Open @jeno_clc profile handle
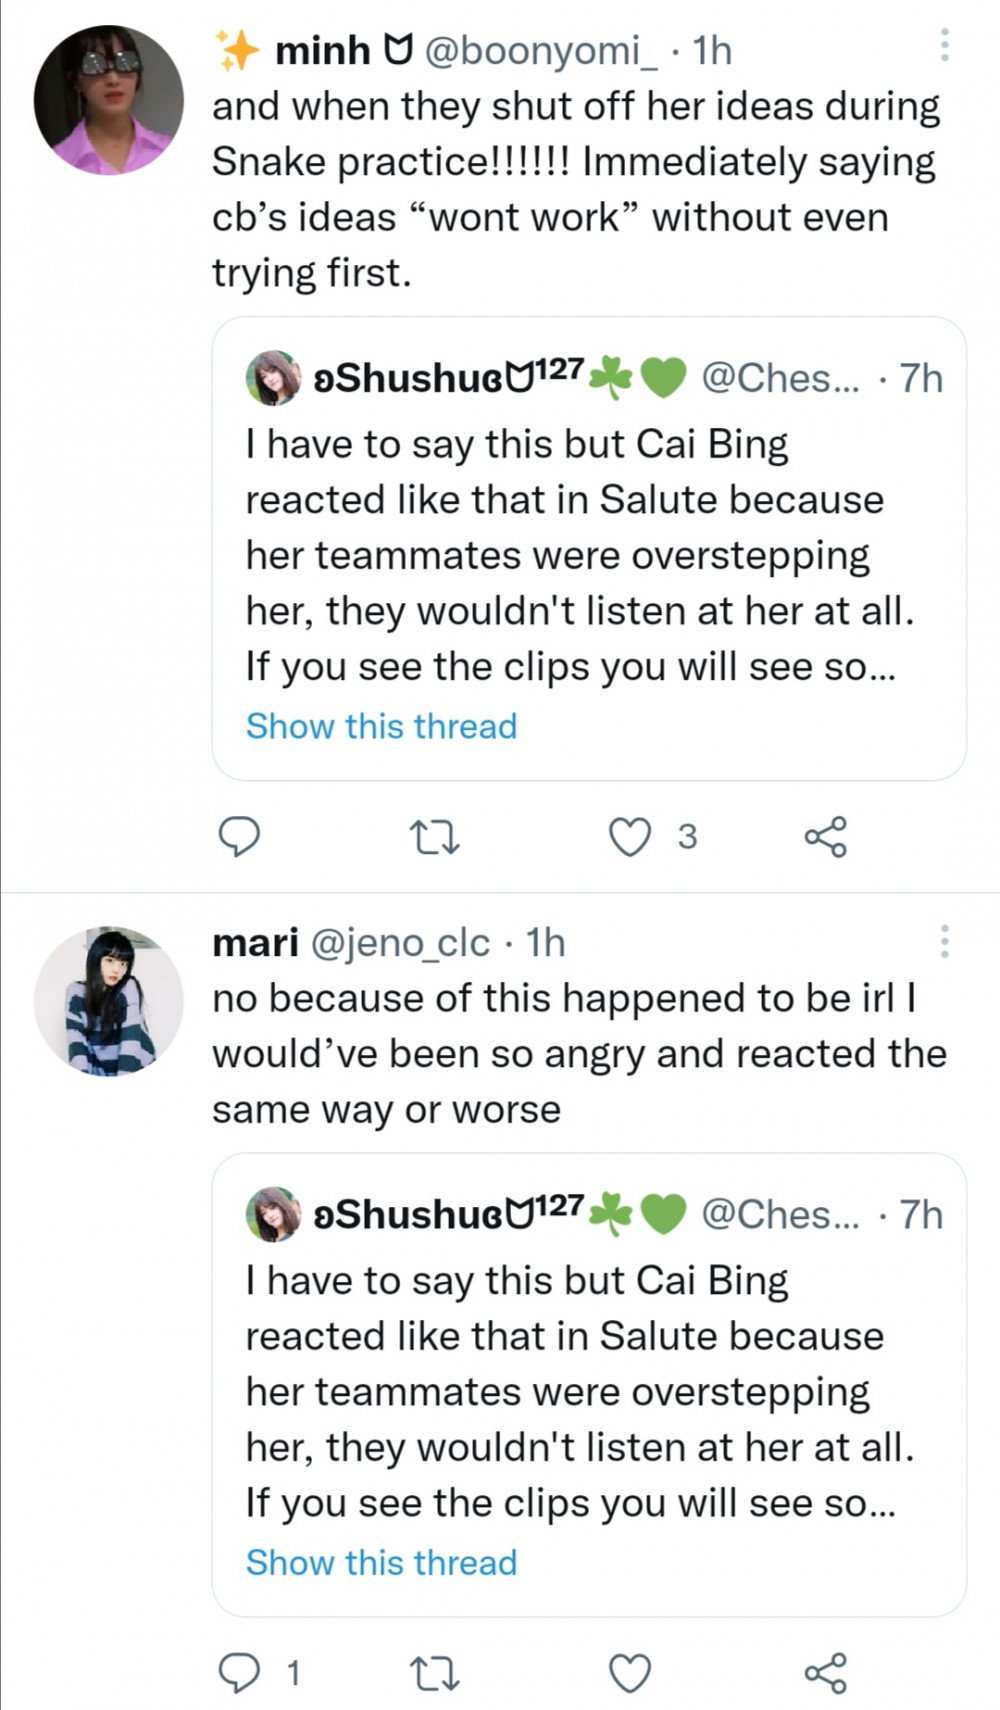This screenshot has height=1710, width=1000. (401, 942)
